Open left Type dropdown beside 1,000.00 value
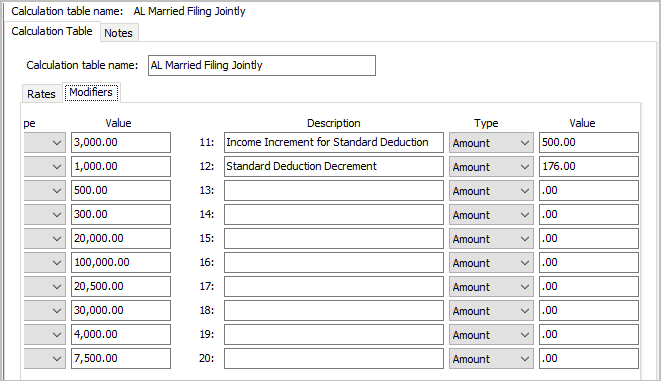This screenshot has height=381, width=661. pyautogui.click(x=45, y=166)
